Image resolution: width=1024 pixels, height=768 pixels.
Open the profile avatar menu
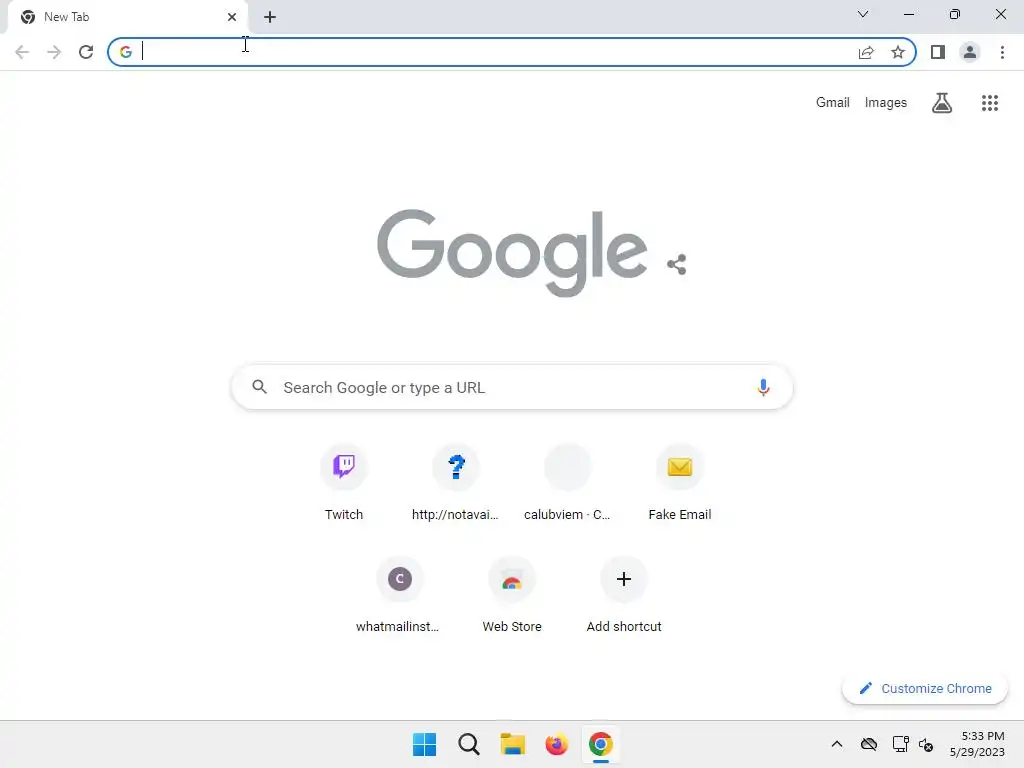(970, 52)
